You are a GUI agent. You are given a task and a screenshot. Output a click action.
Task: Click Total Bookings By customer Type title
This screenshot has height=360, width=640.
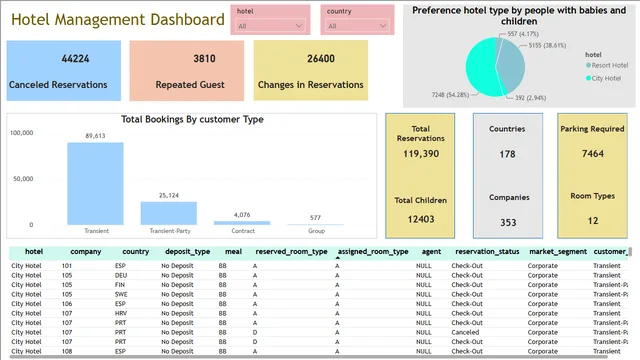click(192, 119)
